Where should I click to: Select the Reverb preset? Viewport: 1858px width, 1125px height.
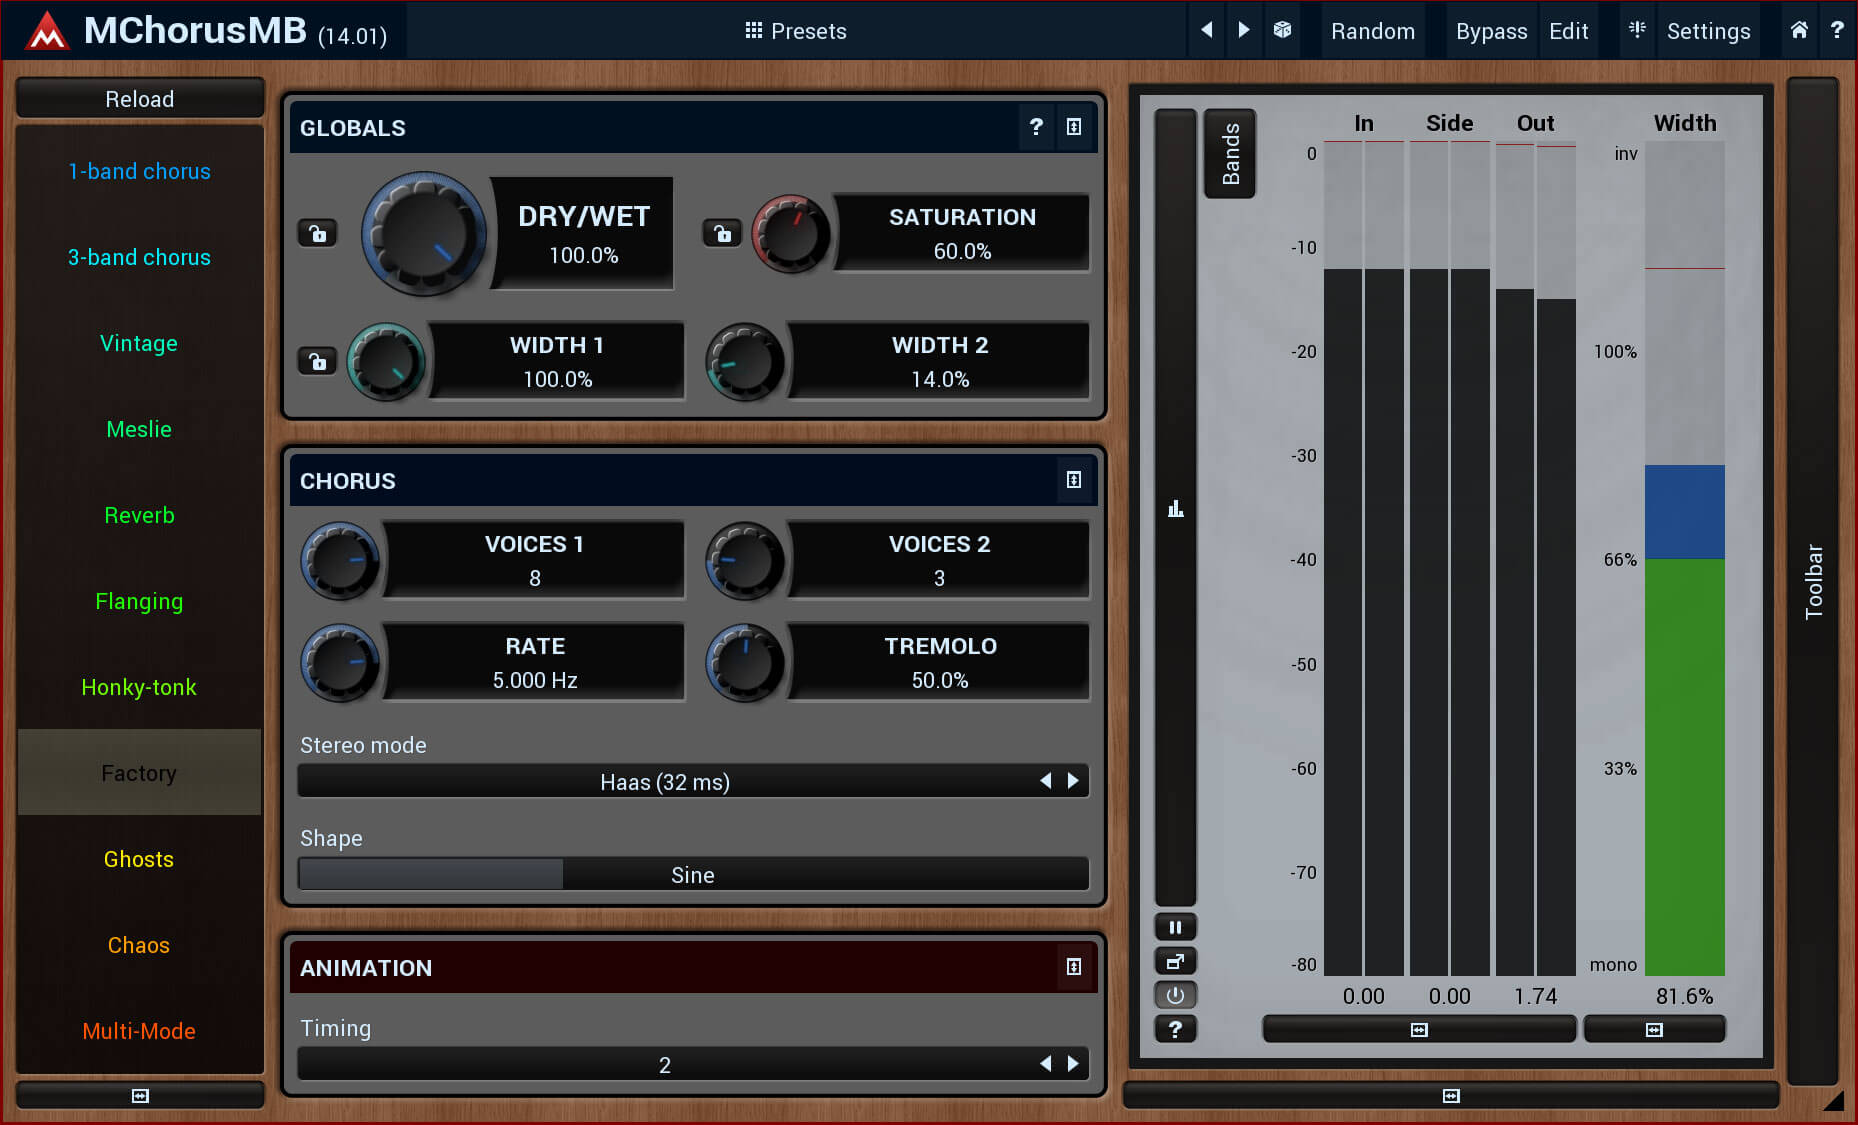(139, 515)
